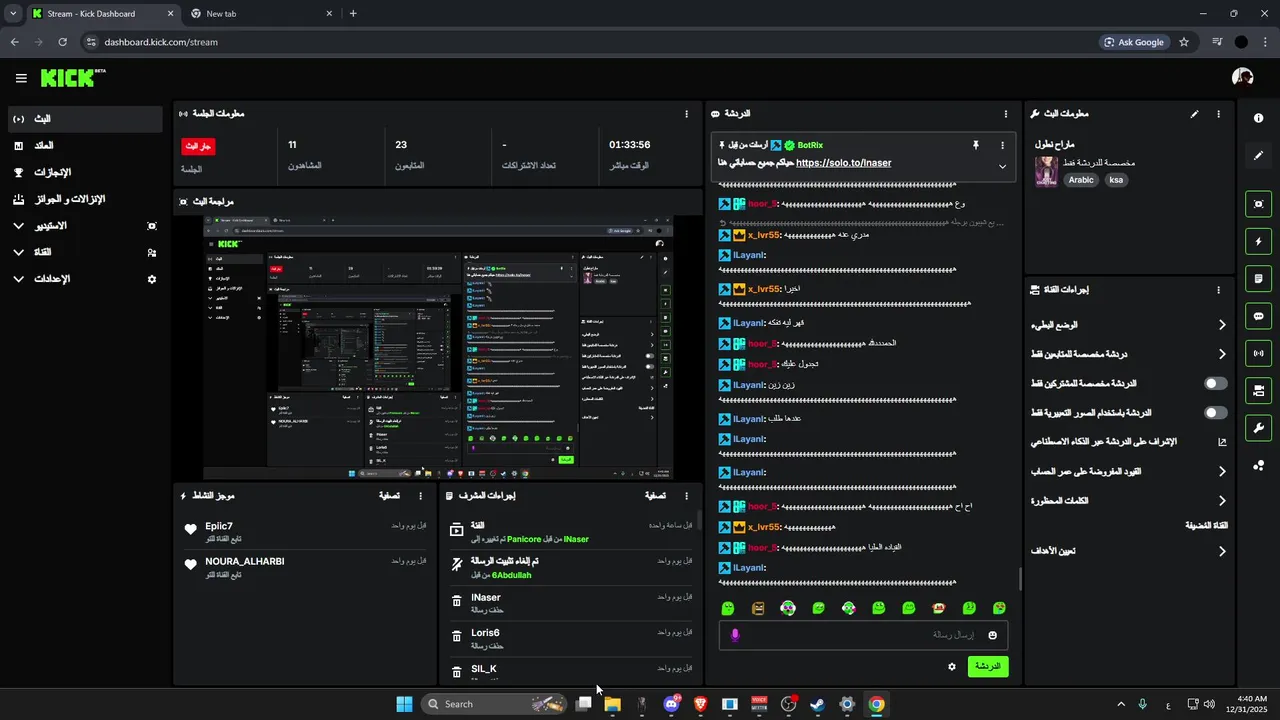
Task: Open the activity feed panel options menu
Action: (x=420, y=495)
